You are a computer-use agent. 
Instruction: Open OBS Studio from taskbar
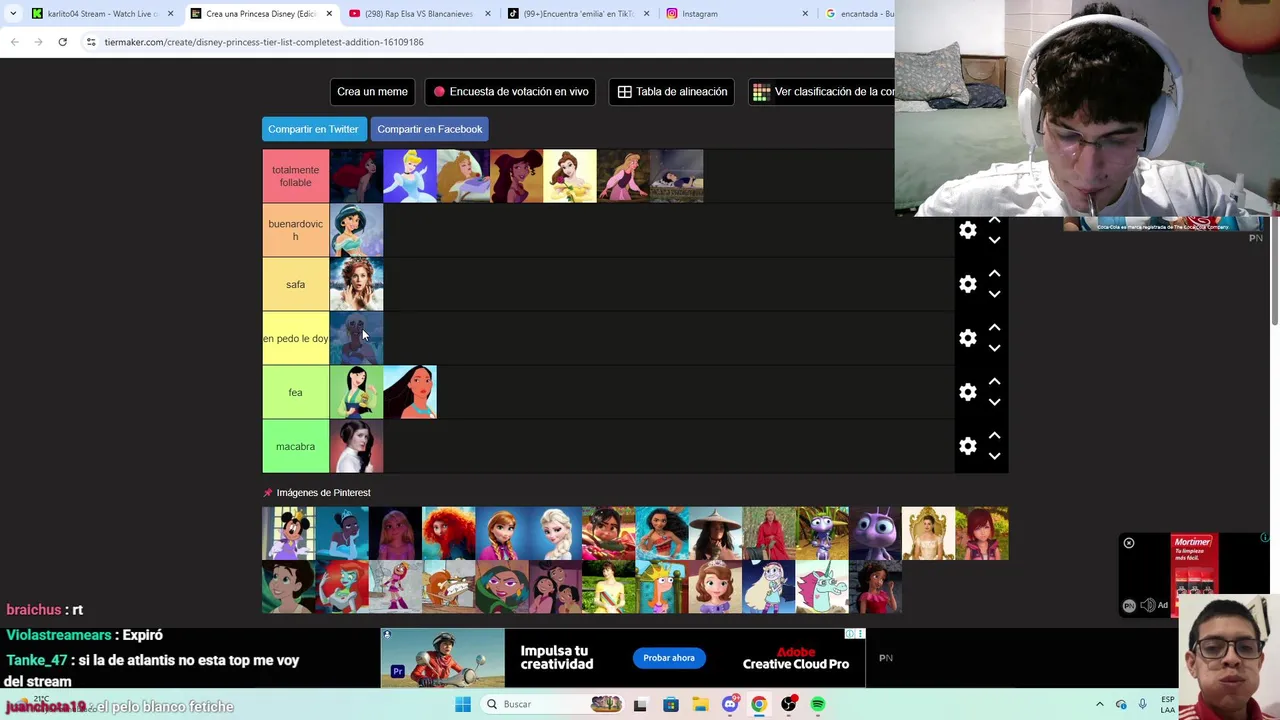789,704
